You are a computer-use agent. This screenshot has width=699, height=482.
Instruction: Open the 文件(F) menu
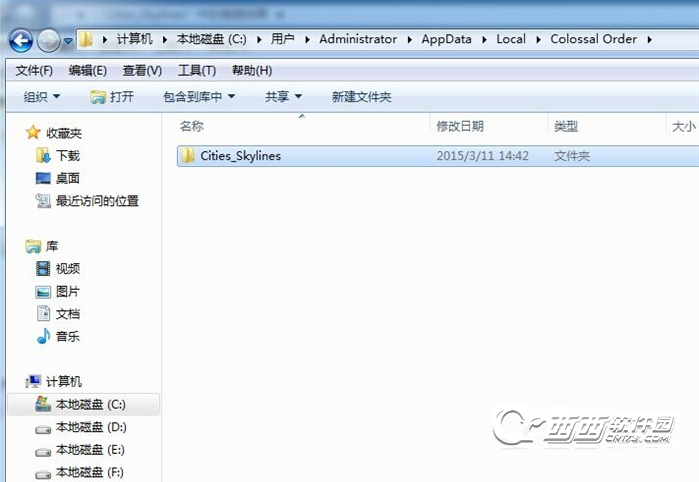(x=34, y=70)
